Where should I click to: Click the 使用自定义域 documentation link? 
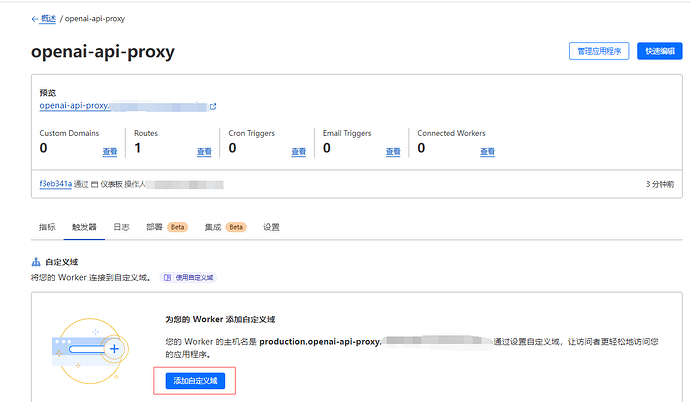(x=188, y=278)
